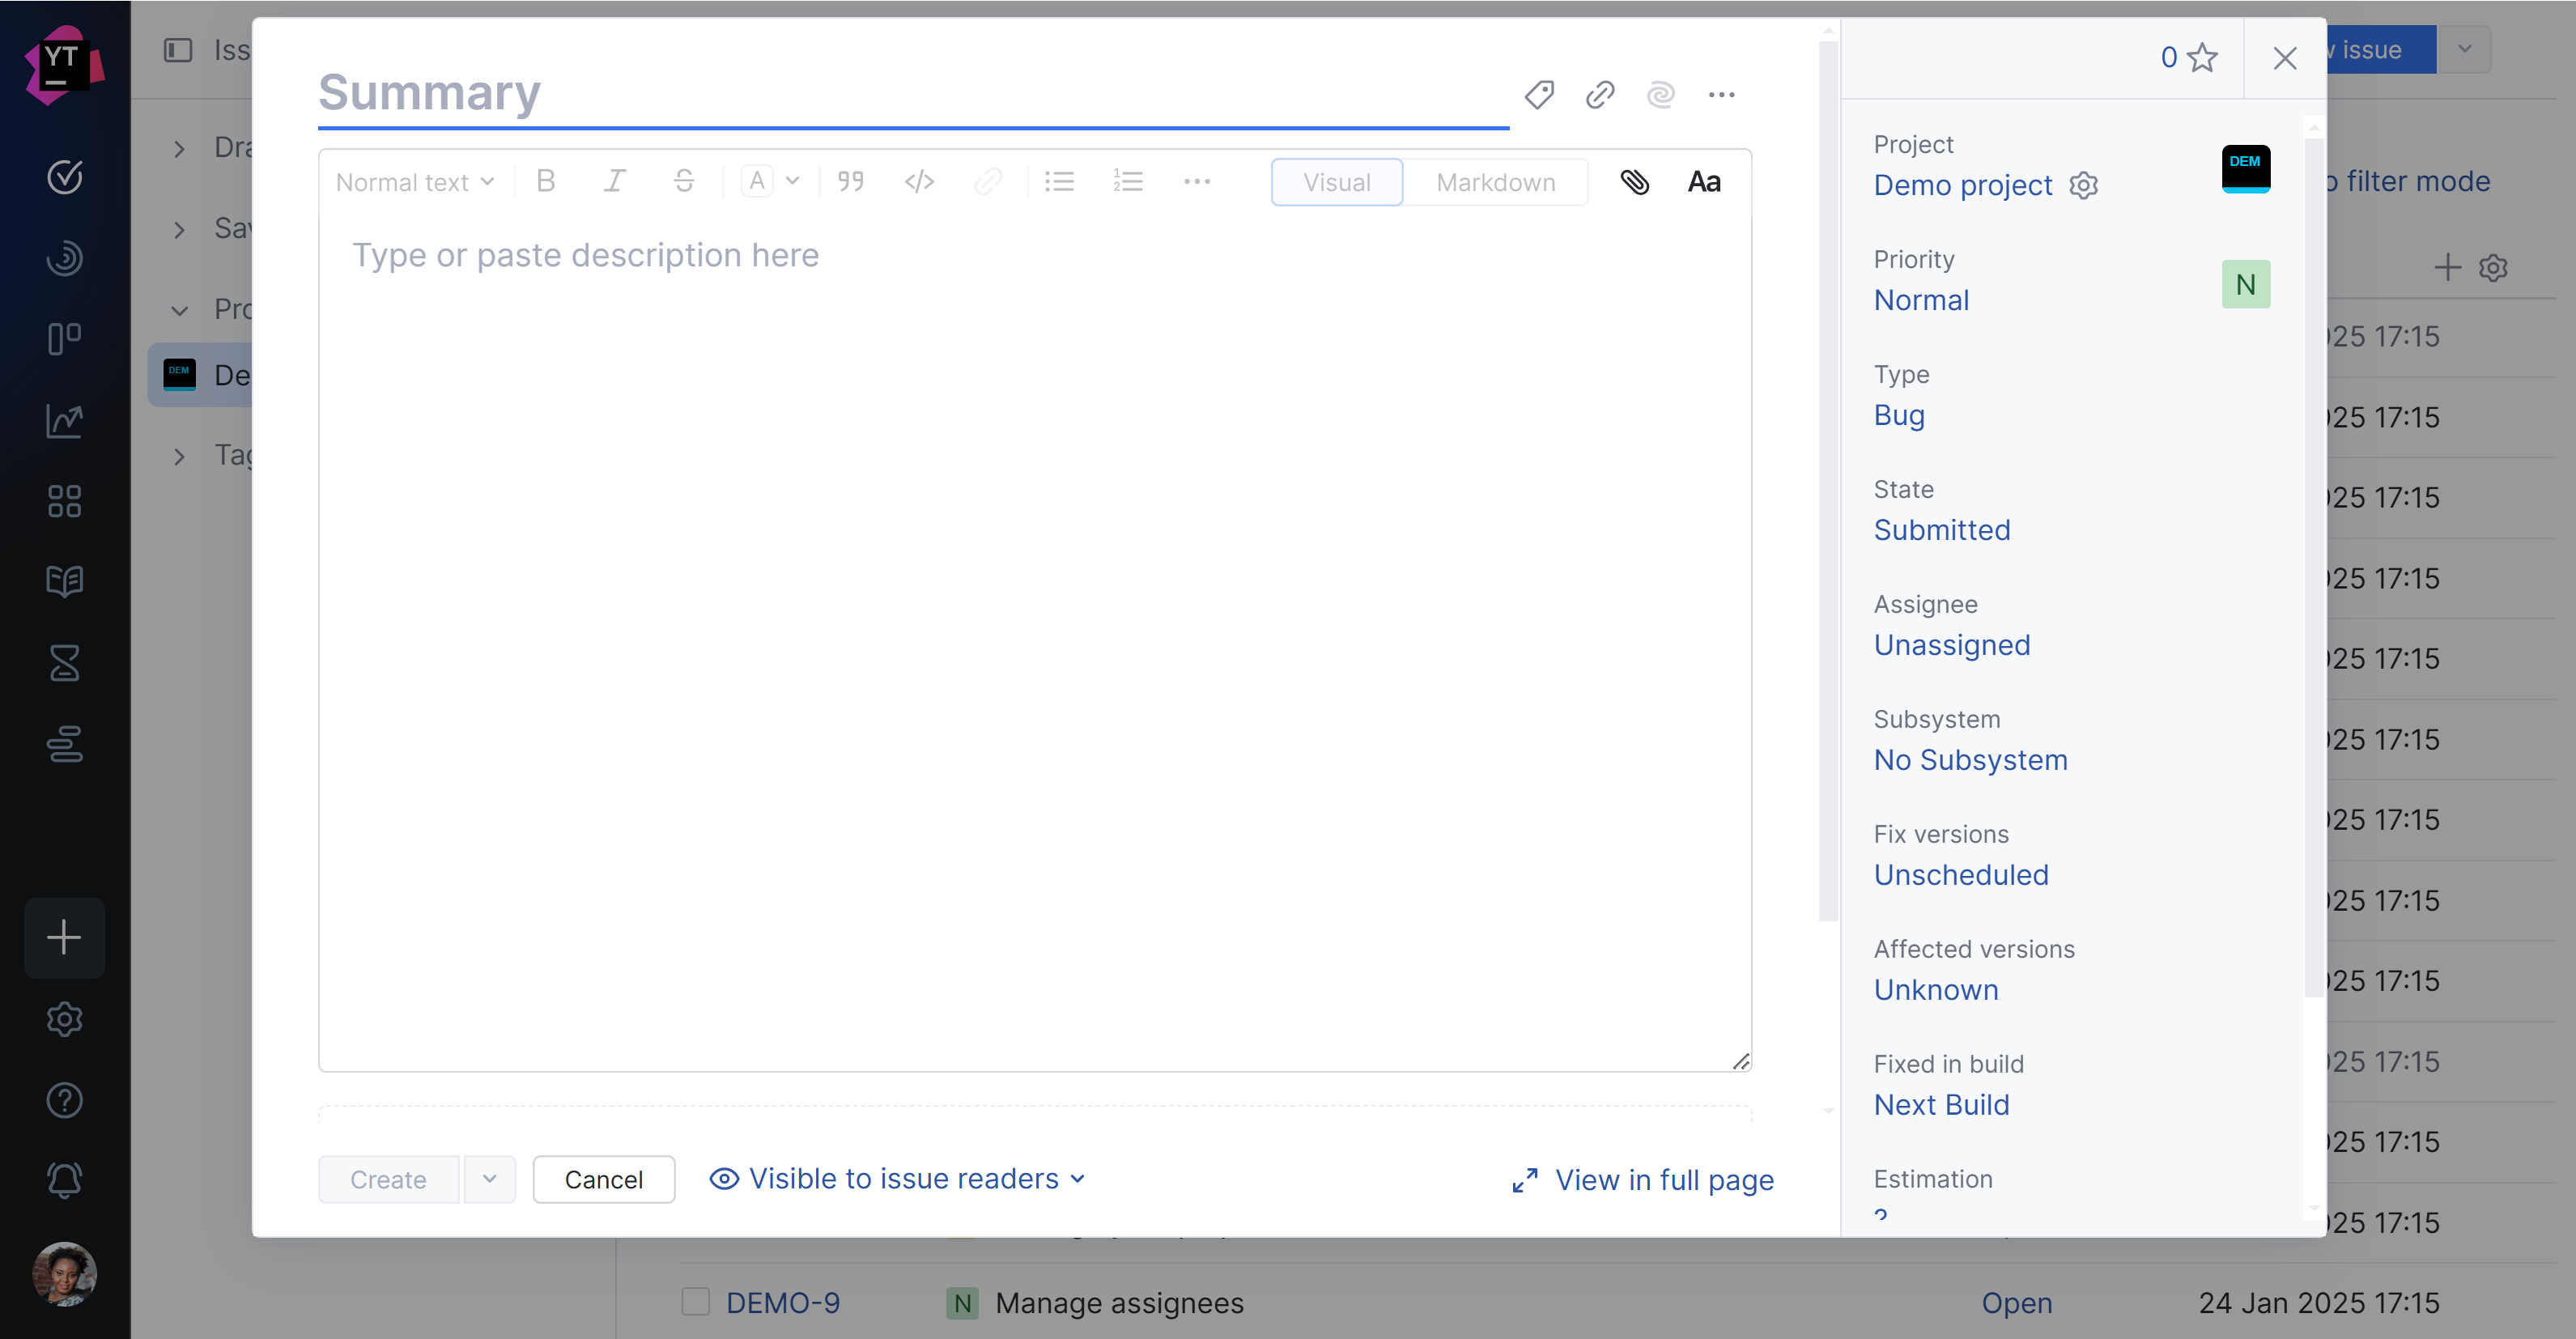
Task: Open Knowledge Base in the sidebar
Action: click(64, 581)
